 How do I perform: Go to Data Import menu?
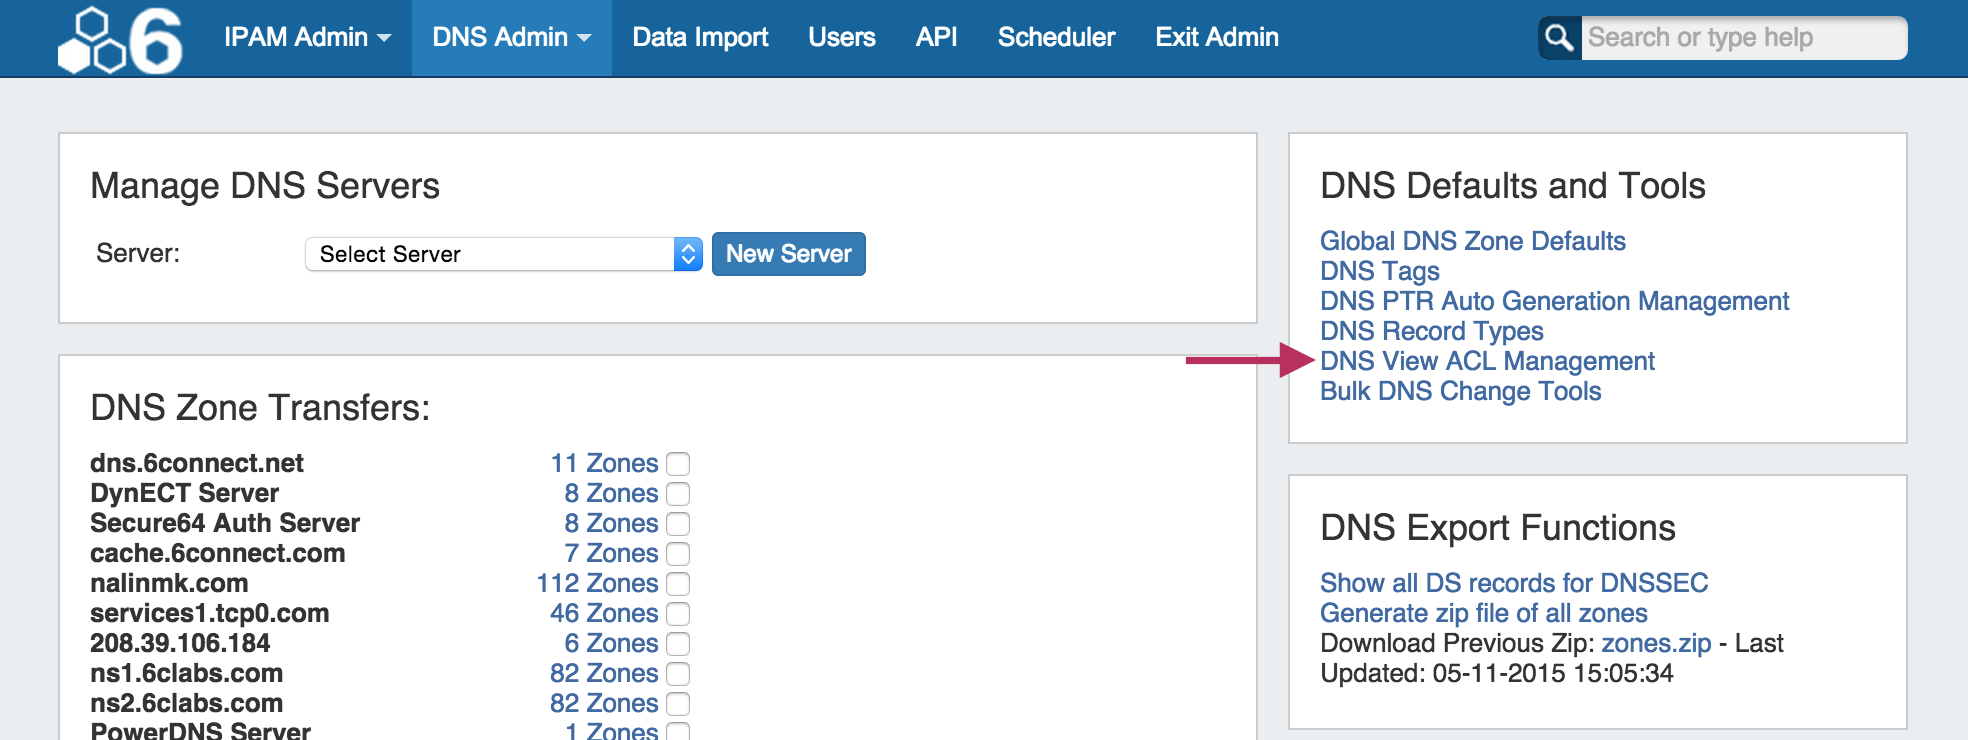point(700,38)
